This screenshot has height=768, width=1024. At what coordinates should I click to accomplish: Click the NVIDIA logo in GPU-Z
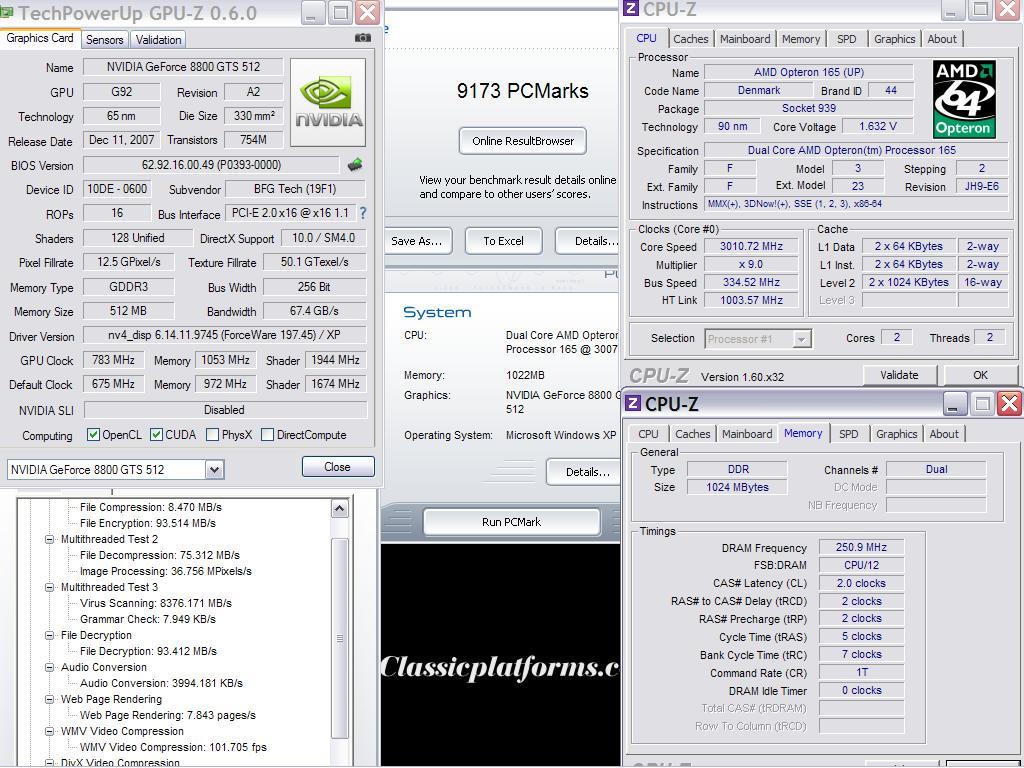pyautogui.click(x=328, y=103)
